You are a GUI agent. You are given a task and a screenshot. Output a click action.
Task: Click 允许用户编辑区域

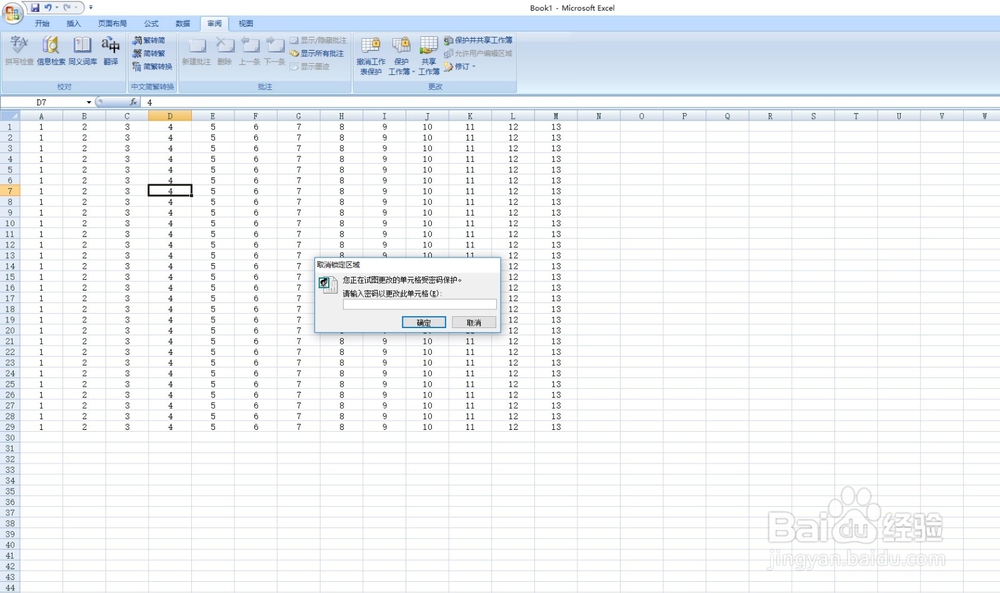(478, 54)
